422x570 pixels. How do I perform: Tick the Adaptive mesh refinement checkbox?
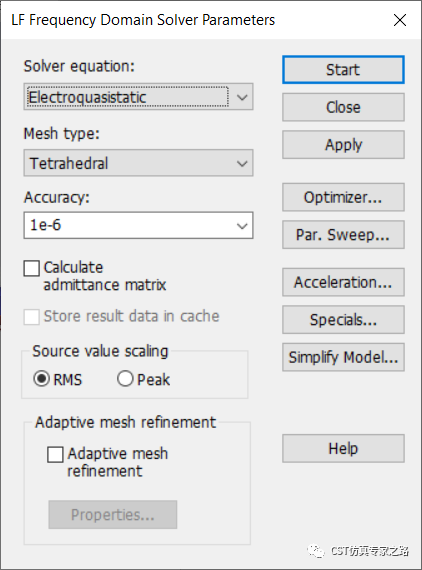[x=55, y=455]
